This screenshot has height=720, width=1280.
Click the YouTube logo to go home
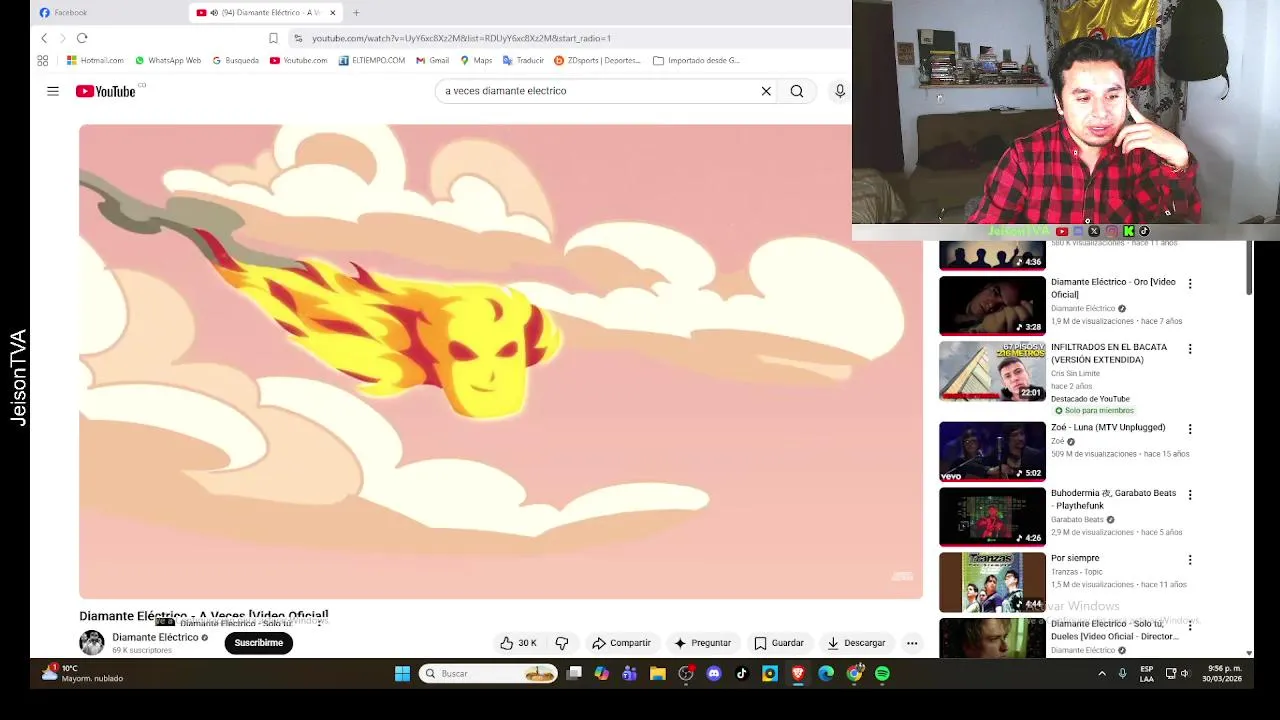pos(106,91)
